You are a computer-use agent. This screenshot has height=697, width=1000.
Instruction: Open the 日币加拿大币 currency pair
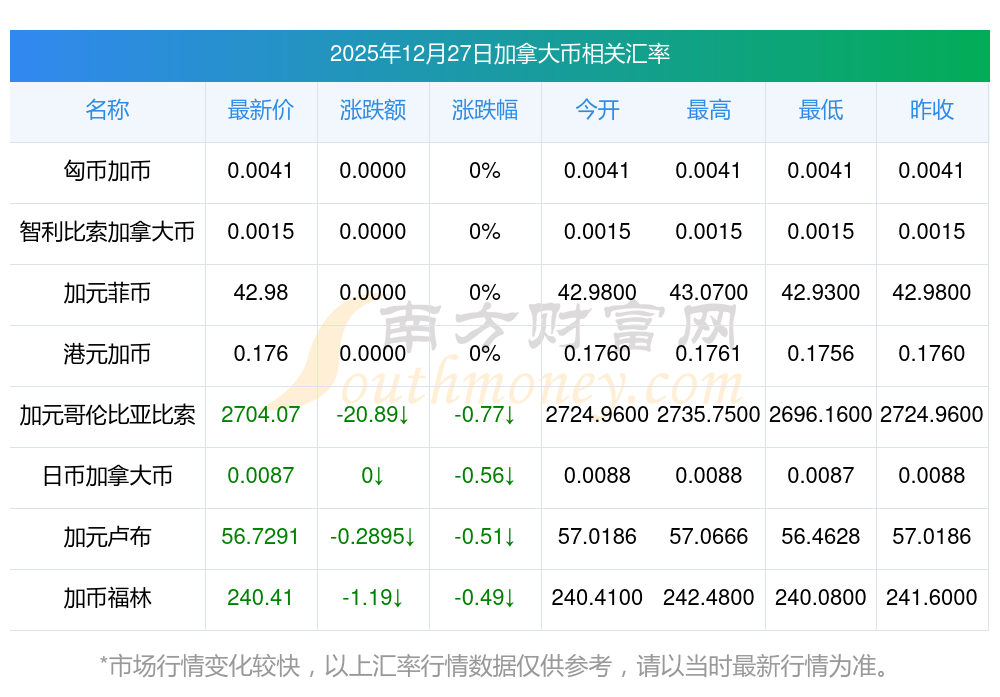click(107, 476)
